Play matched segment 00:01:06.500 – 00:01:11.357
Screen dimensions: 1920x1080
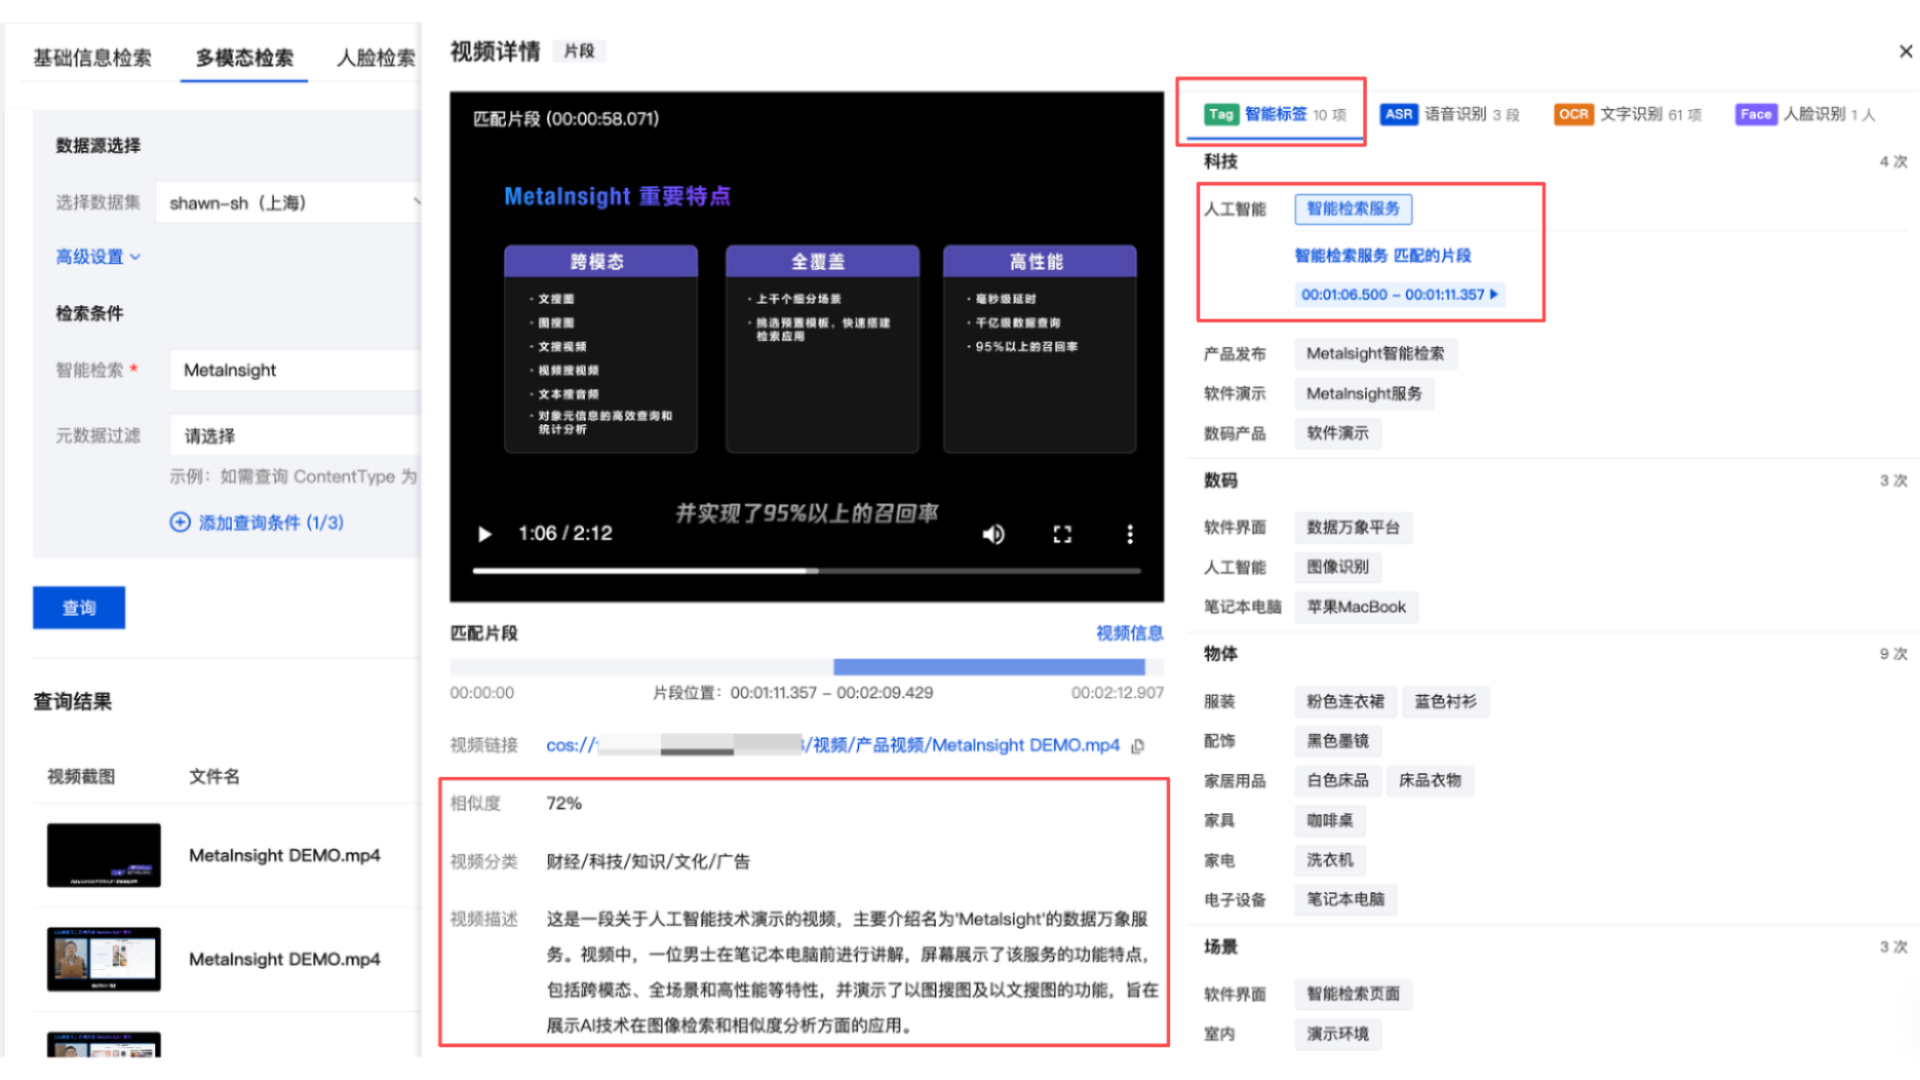(x=1399, y=294)
